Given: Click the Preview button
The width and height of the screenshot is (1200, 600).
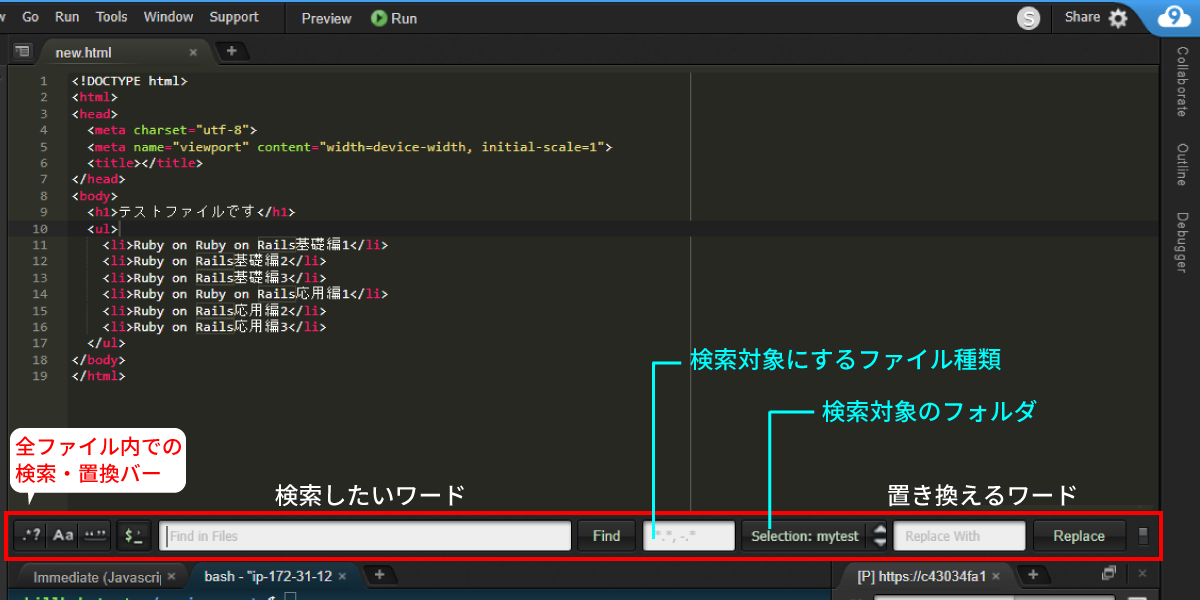Looking at the screenshot, I should tap(326, 18).
